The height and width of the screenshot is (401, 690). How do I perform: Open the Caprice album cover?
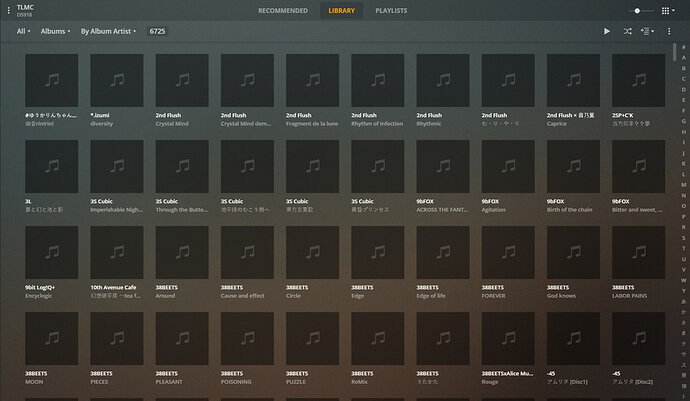[573, 80]
